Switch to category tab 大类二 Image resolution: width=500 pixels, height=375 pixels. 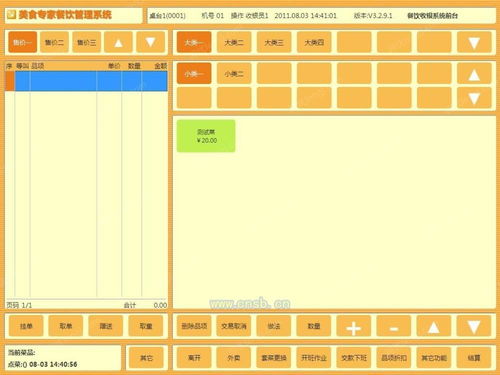(x=234, y=42)
